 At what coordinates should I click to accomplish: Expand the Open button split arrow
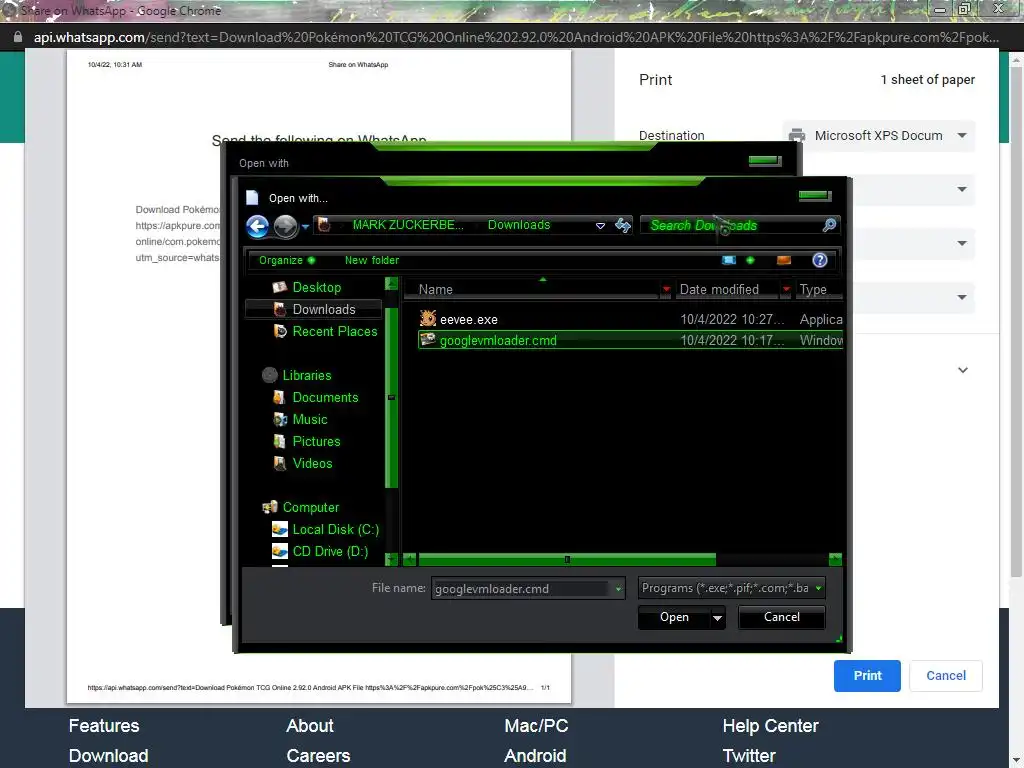tap(717, 618)
